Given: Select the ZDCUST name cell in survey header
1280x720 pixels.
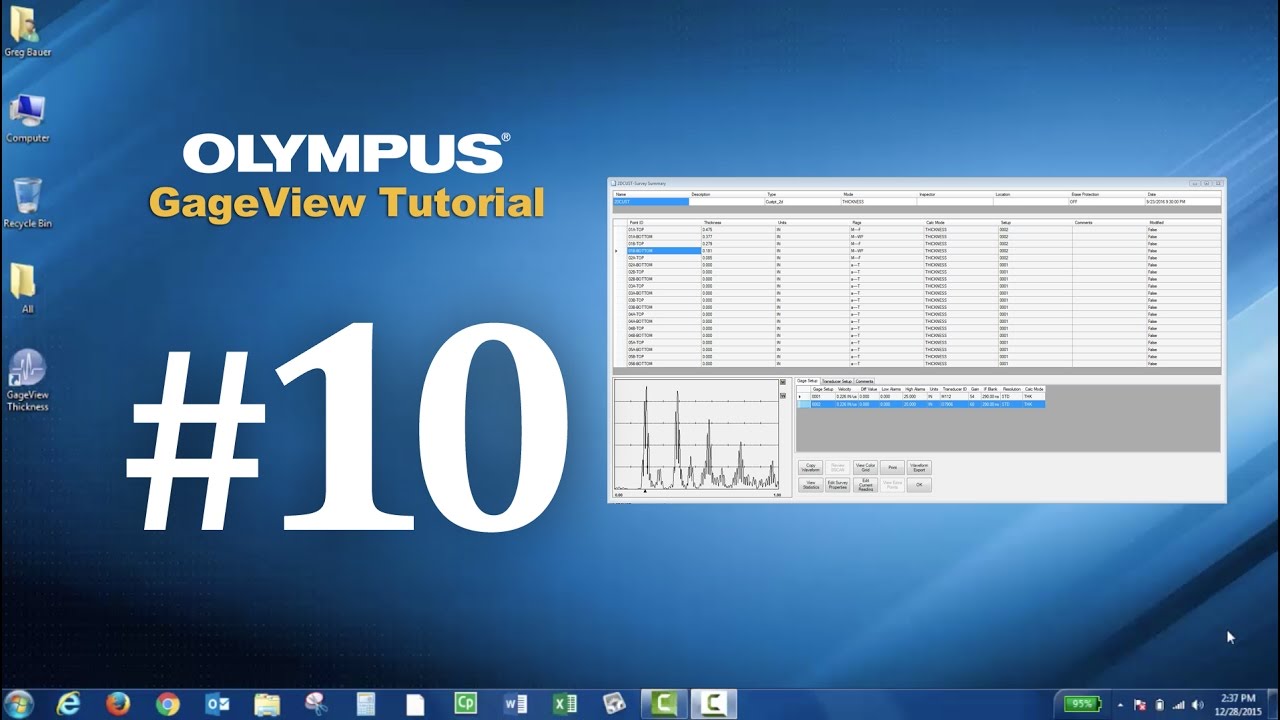Looking at the screenshot, I should (651, 202).
